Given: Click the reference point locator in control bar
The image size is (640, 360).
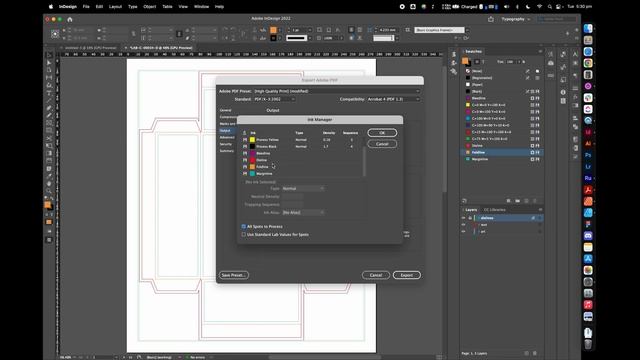Looking at the screenshot, I should 55,34.
